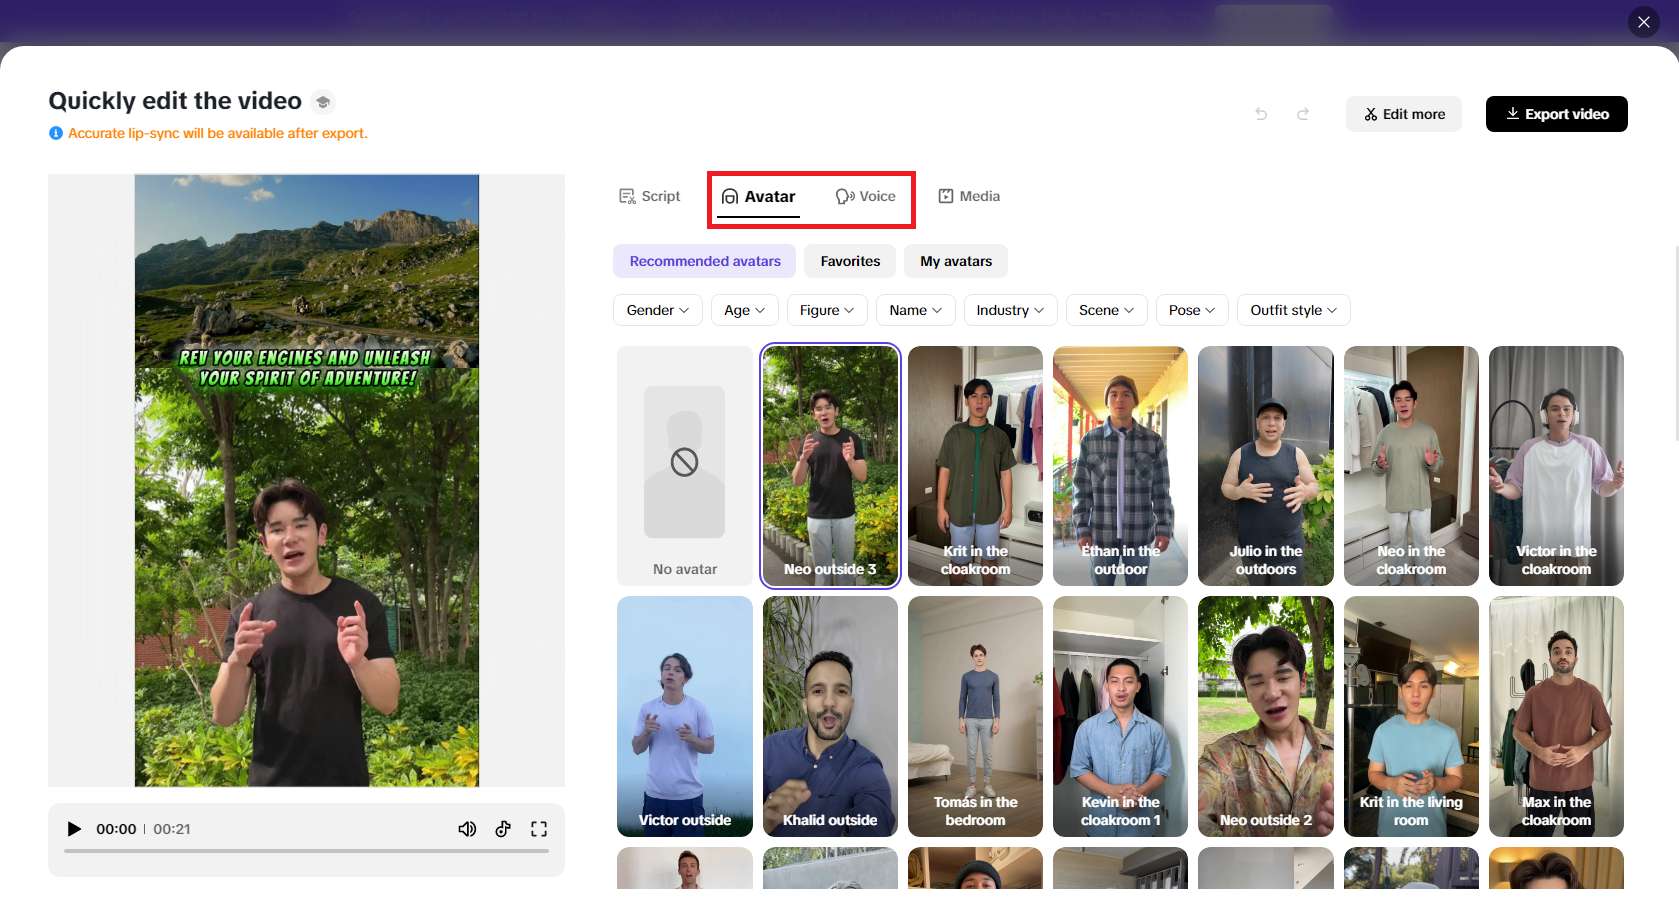Viewport: 1679px width, 898px height.
Task: Select the Ethan in the outdoor avatar
Action: coord(1120,466)
